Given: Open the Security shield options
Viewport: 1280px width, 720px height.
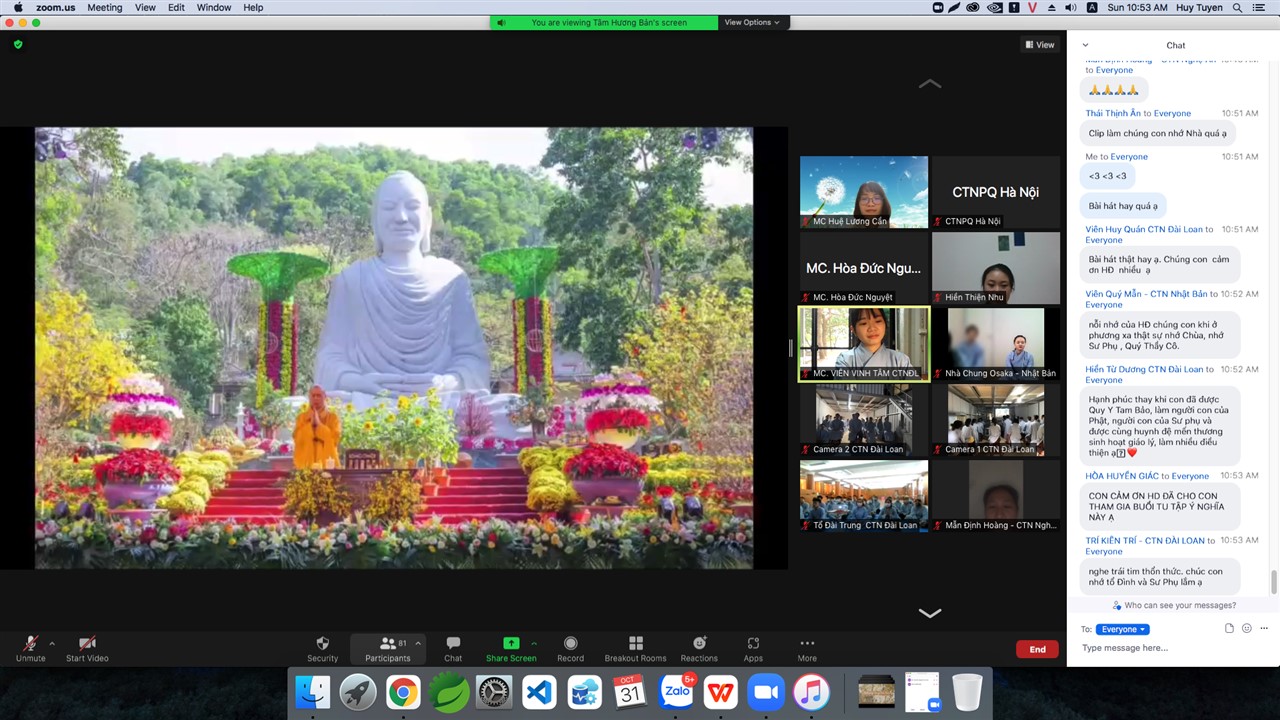Looking at the screenshot, I should (x=322, y=648).
